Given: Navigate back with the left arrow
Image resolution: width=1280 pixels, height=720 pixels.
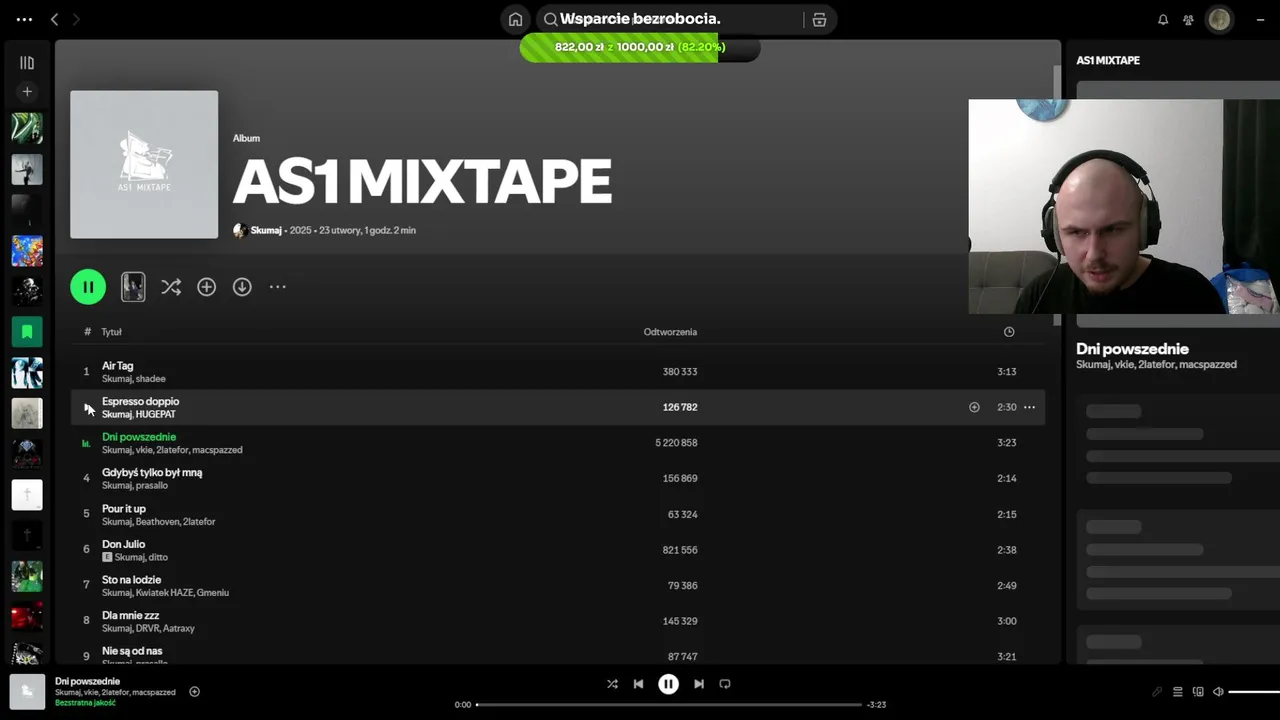Looking at the screenshot, I should [54, 19].
